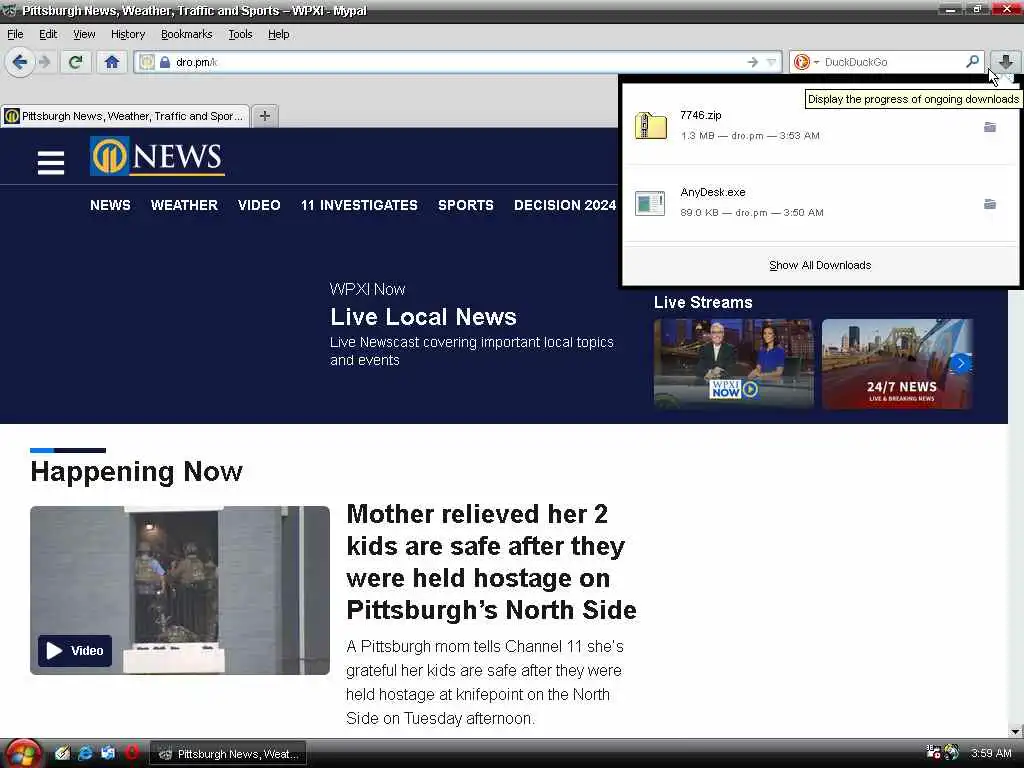Advance the Live Streams carousel arrow

pyautogui.click(x=961, y=363)
